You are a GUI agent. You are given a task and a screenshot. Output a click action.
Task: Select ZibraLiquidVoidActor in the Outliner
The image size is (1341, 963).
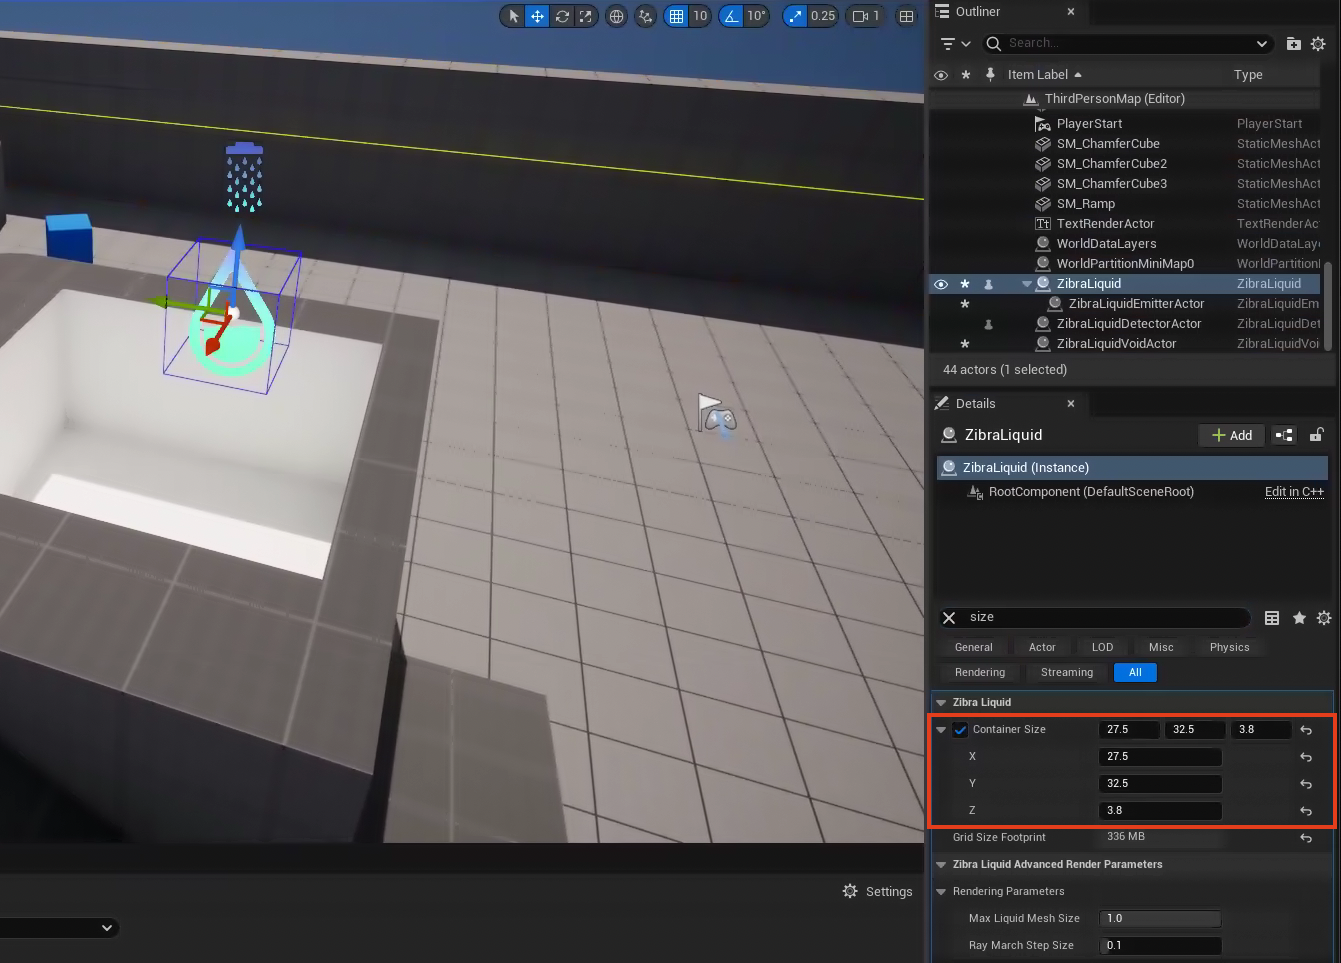tap(1116, 344)
